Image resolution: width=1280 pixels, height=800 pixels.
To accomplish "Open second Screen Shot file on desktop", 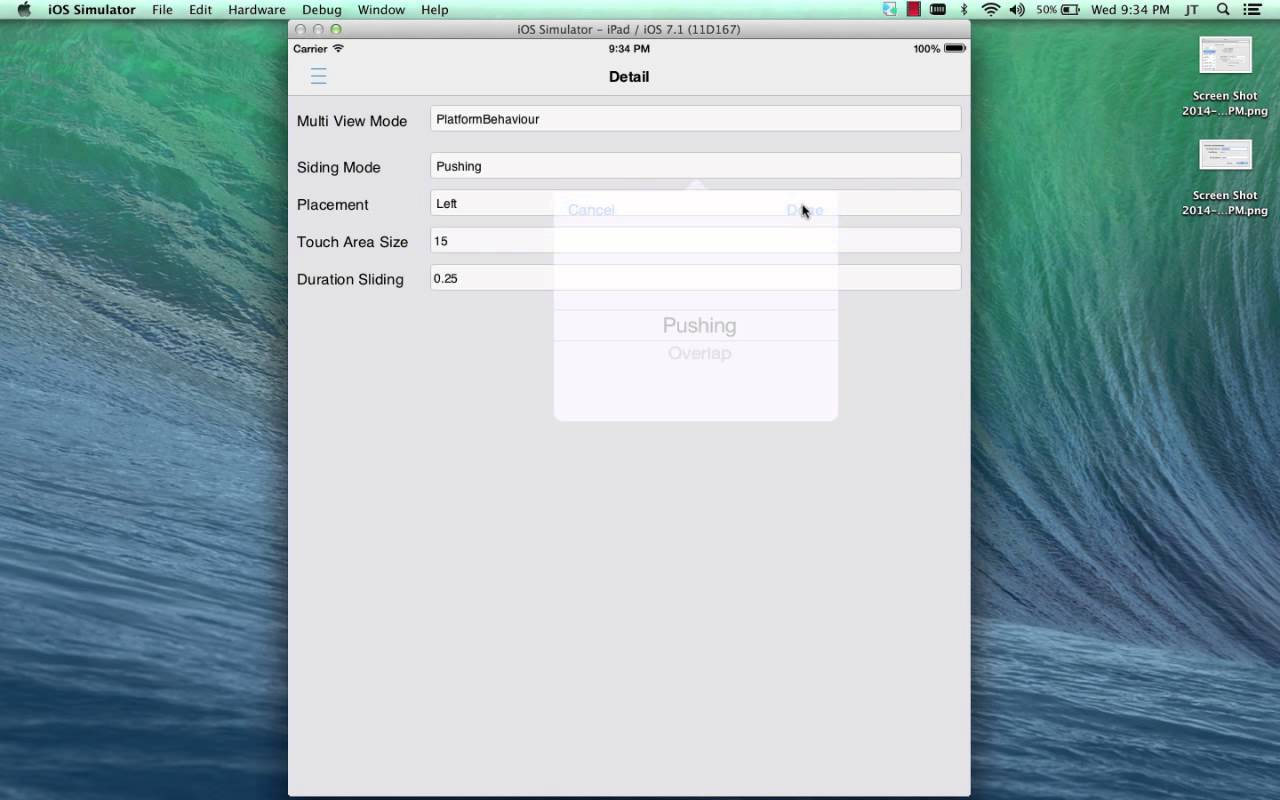I will tap(1225, 177).
